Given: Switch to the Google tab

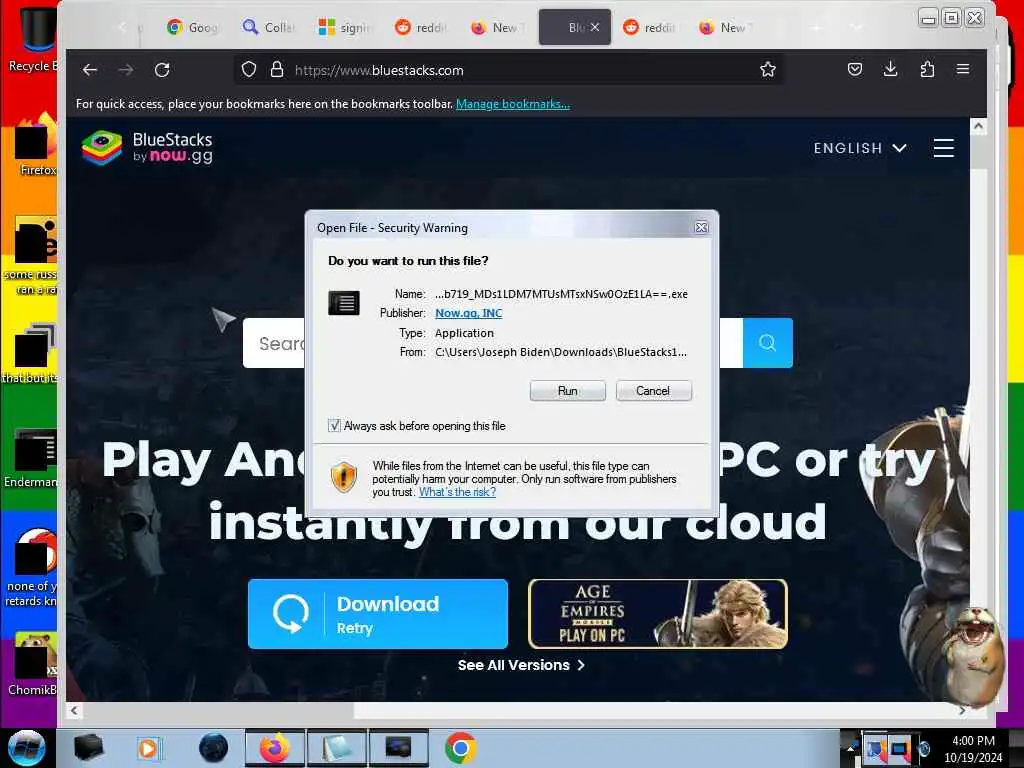Looking at the screenshot, I should (192, 27).
